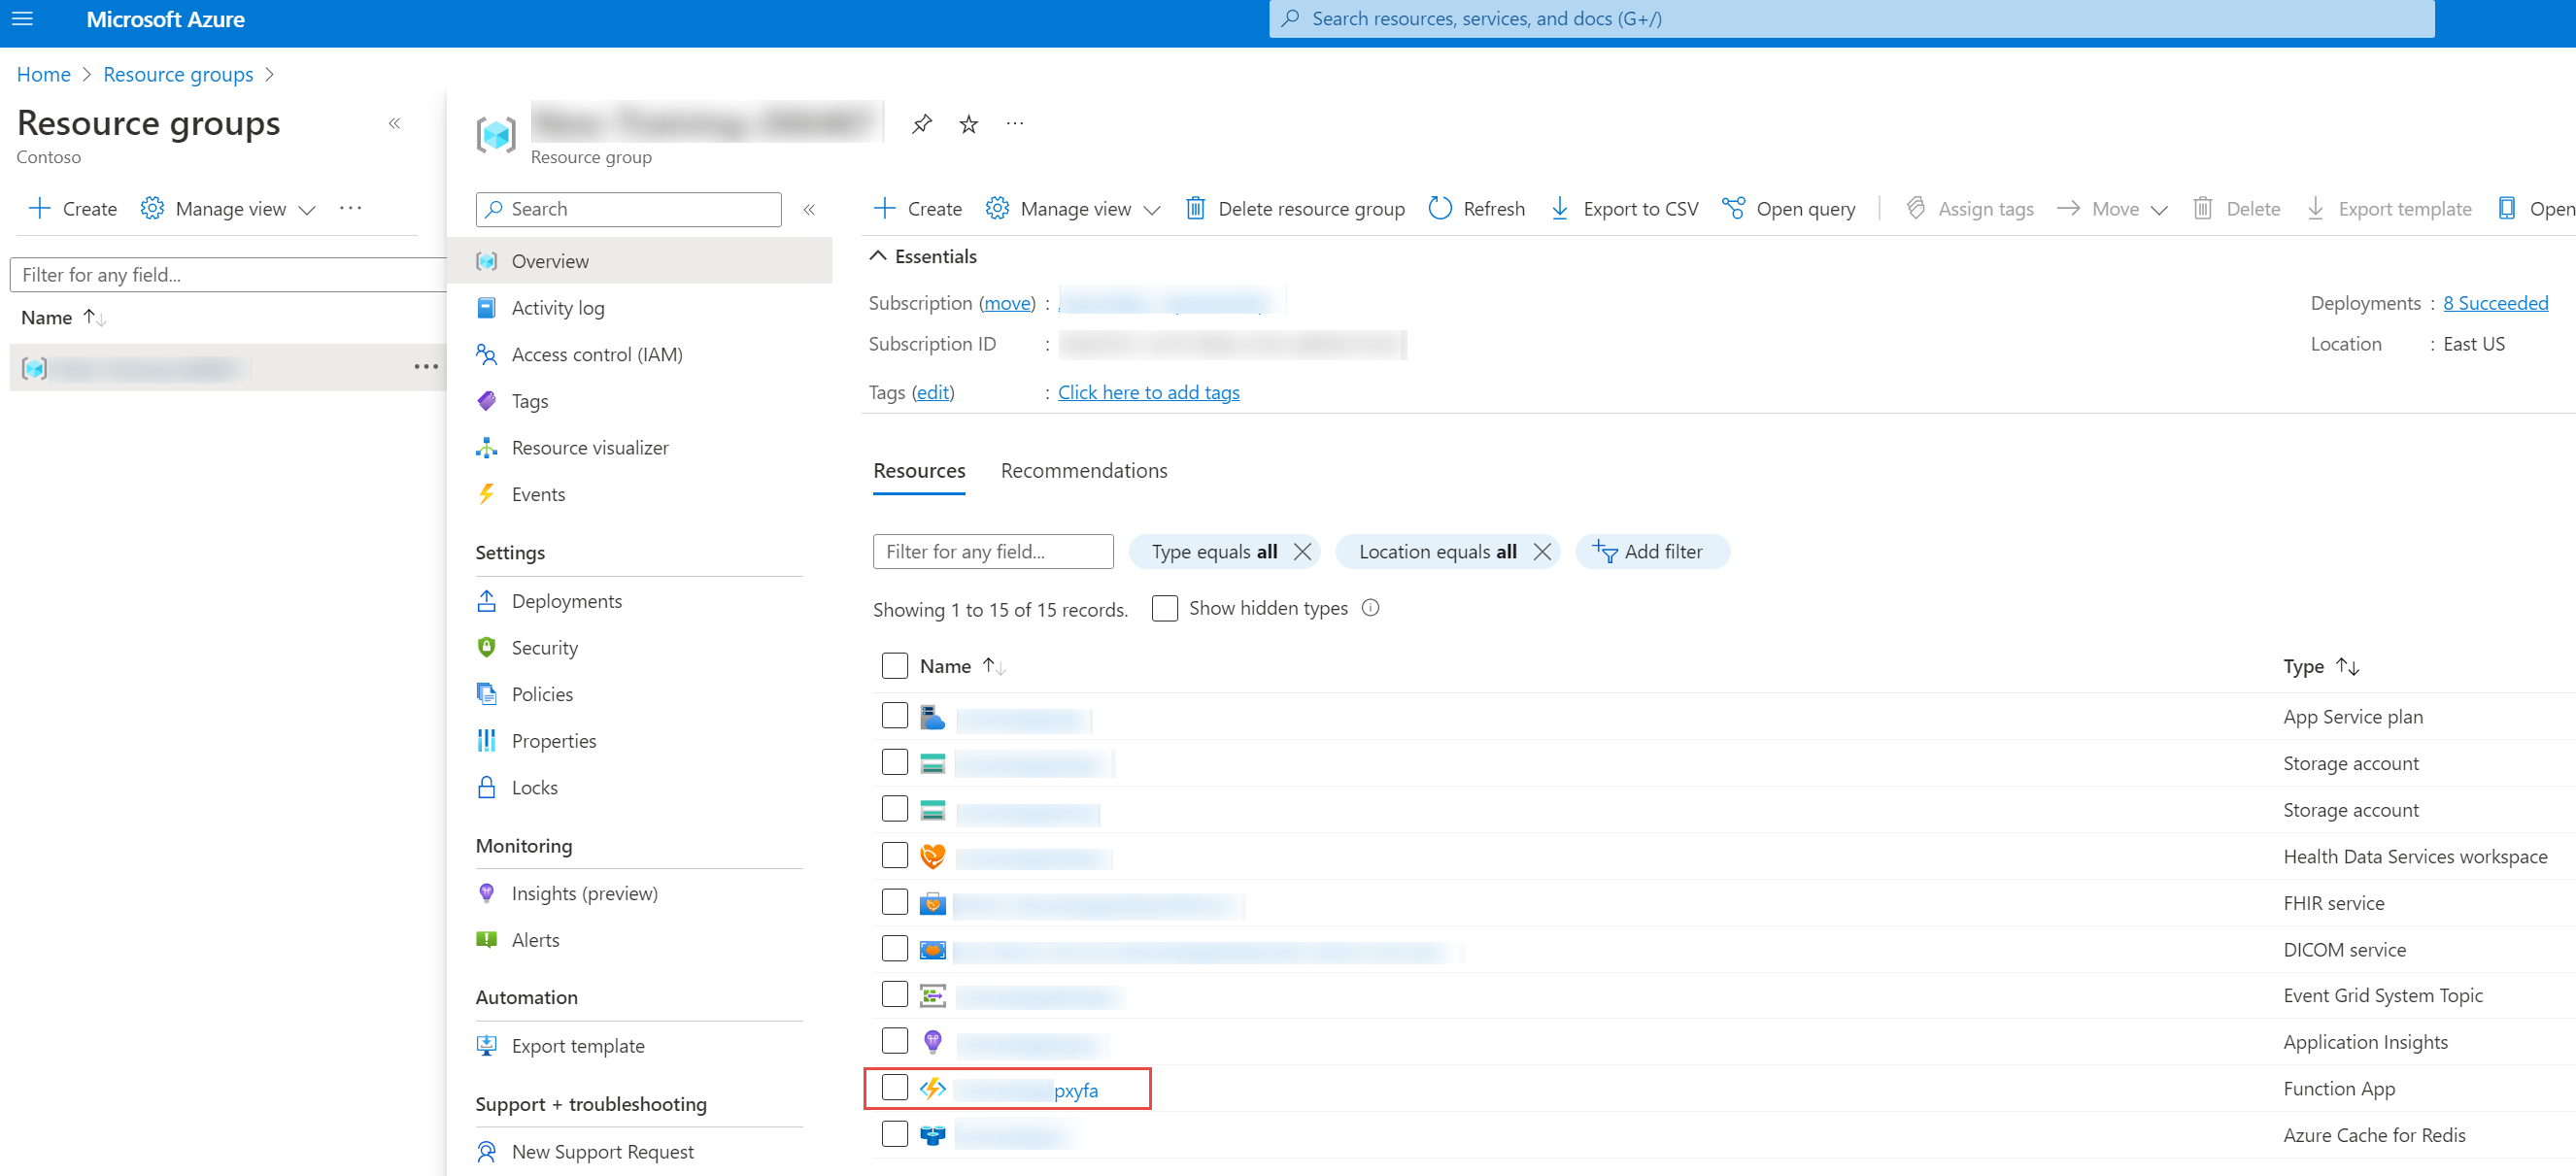Open the Resource visualizer
Image resolution: width=2576 pixels, height=1176 pixels.
(590, 447)
